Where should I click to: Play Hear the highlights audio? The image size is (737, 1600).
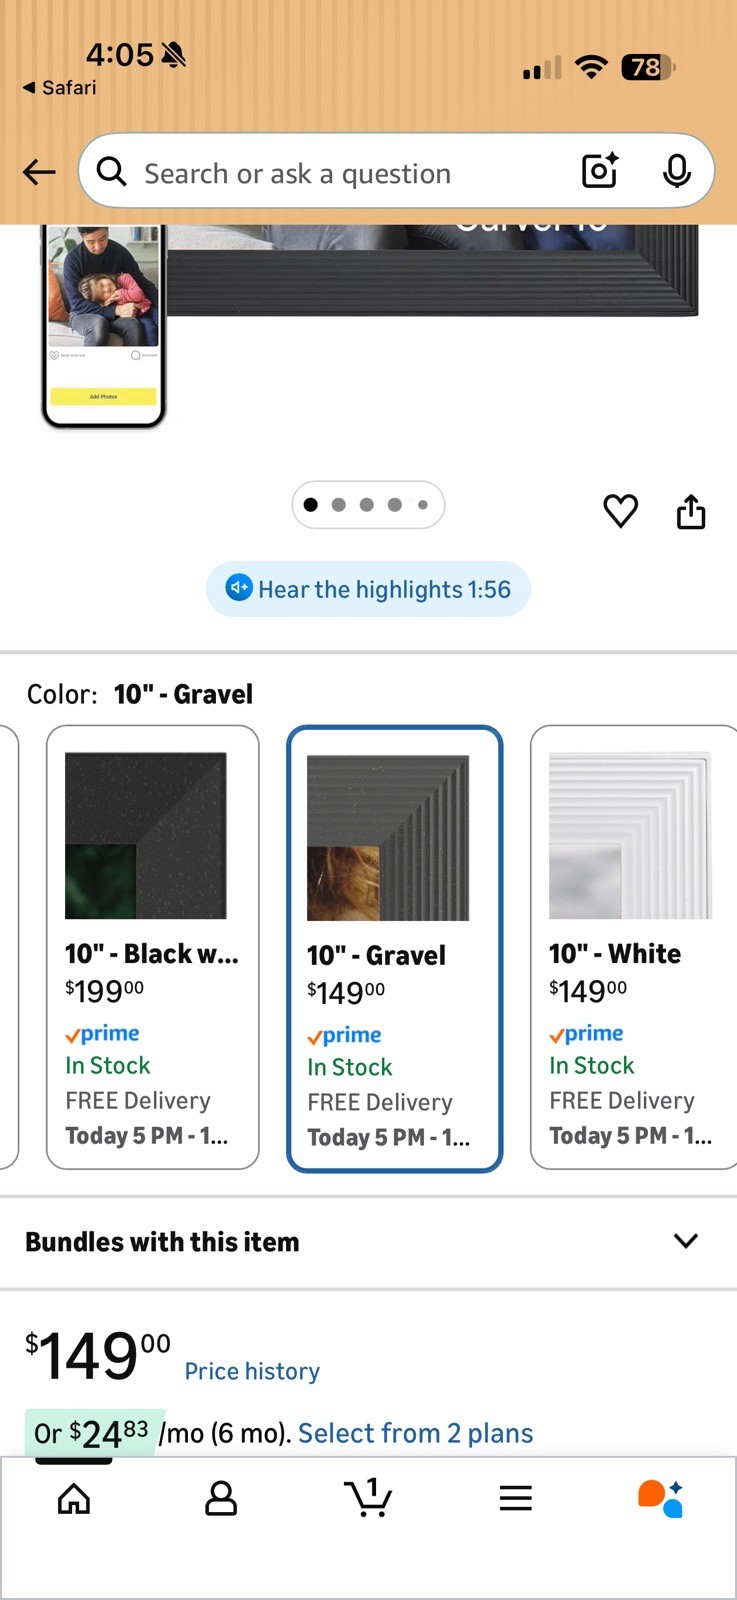[x=368, y=589]
